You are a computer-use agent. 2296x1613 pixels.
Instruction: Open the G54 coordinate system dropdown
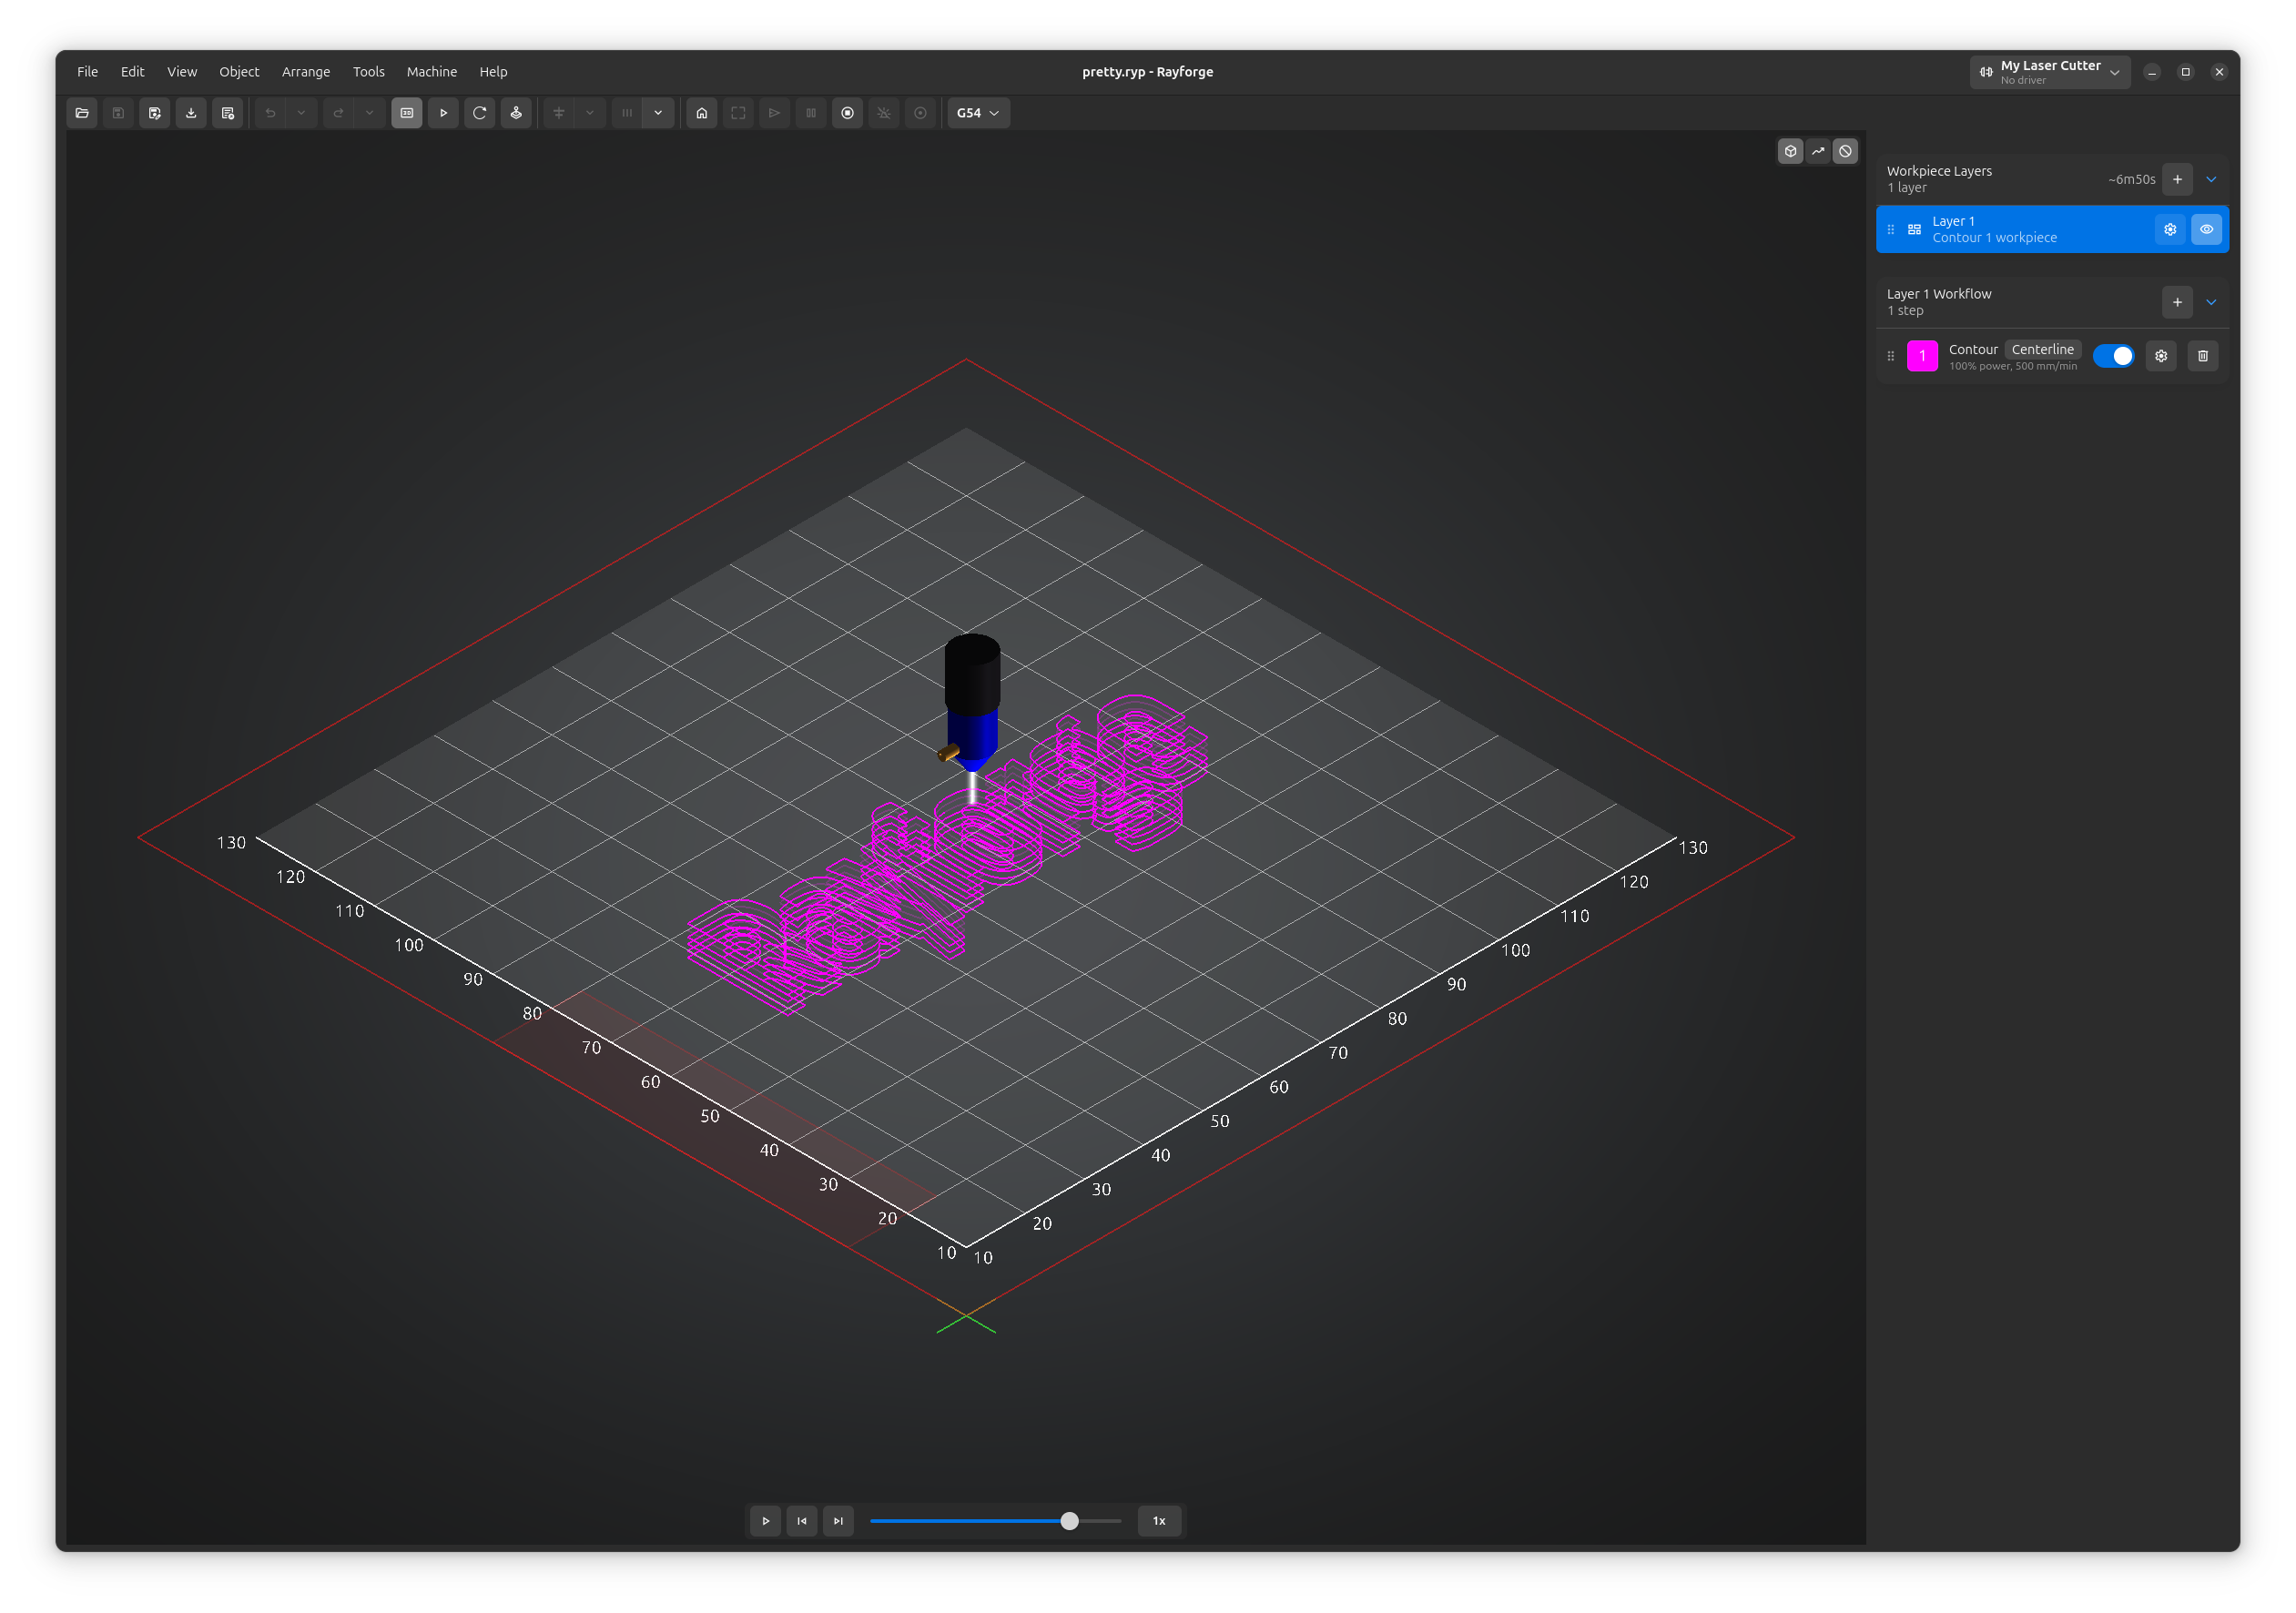(x=978, y=113)
